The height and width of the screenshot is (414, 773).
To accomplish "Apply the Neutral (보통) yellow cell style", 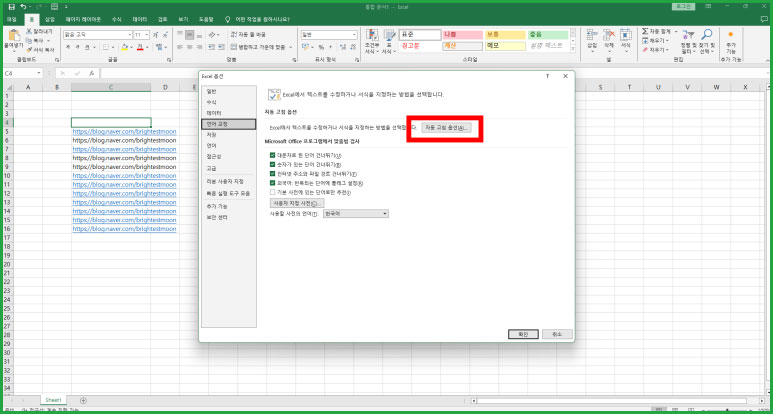I will click(x=505, y=35).
